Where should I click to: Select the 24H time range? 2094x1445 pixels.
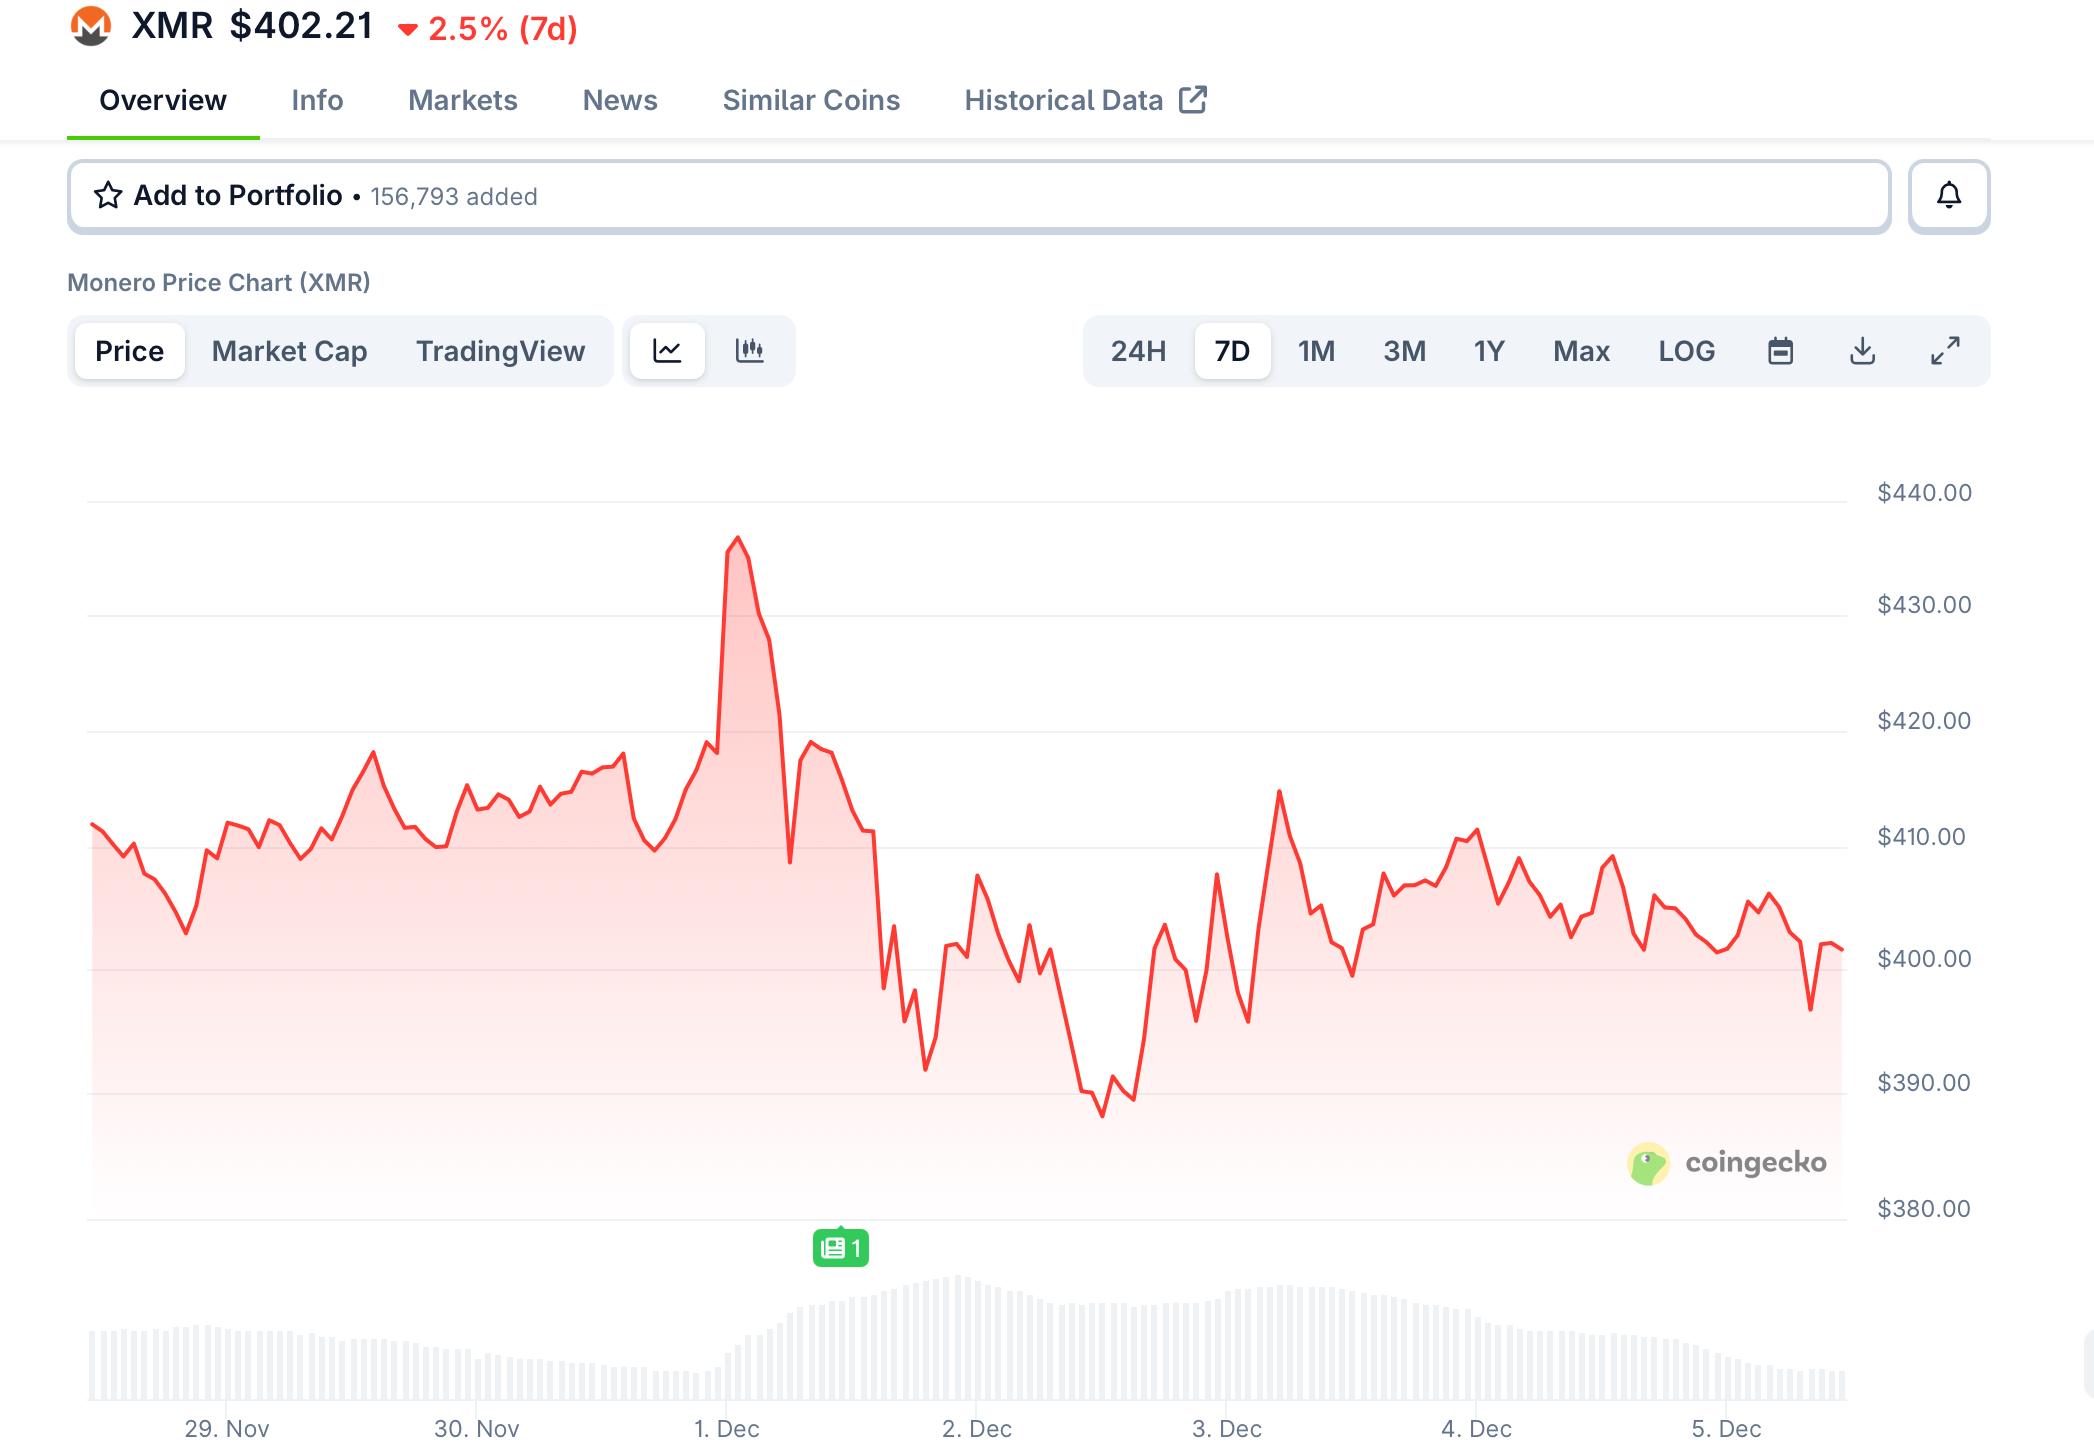(1138, 351)
